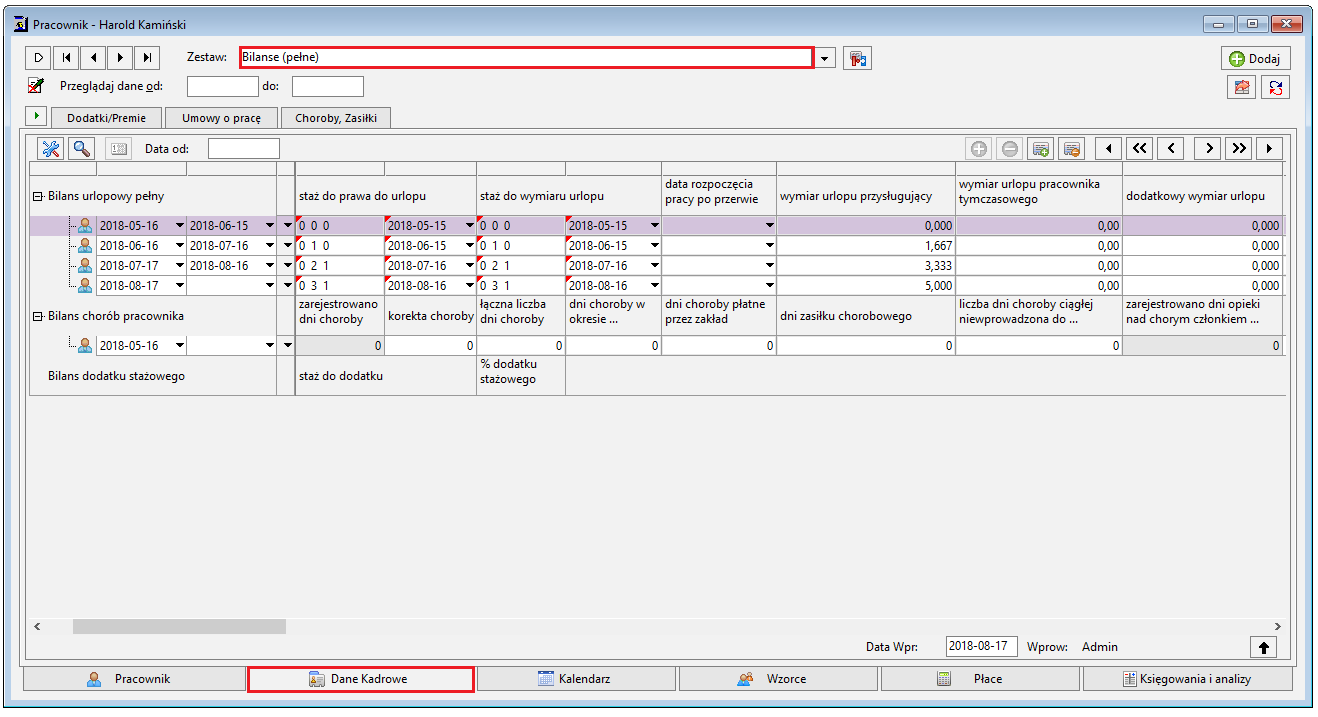
Task: Click the Dodaj button
Action: point(1255,58)
